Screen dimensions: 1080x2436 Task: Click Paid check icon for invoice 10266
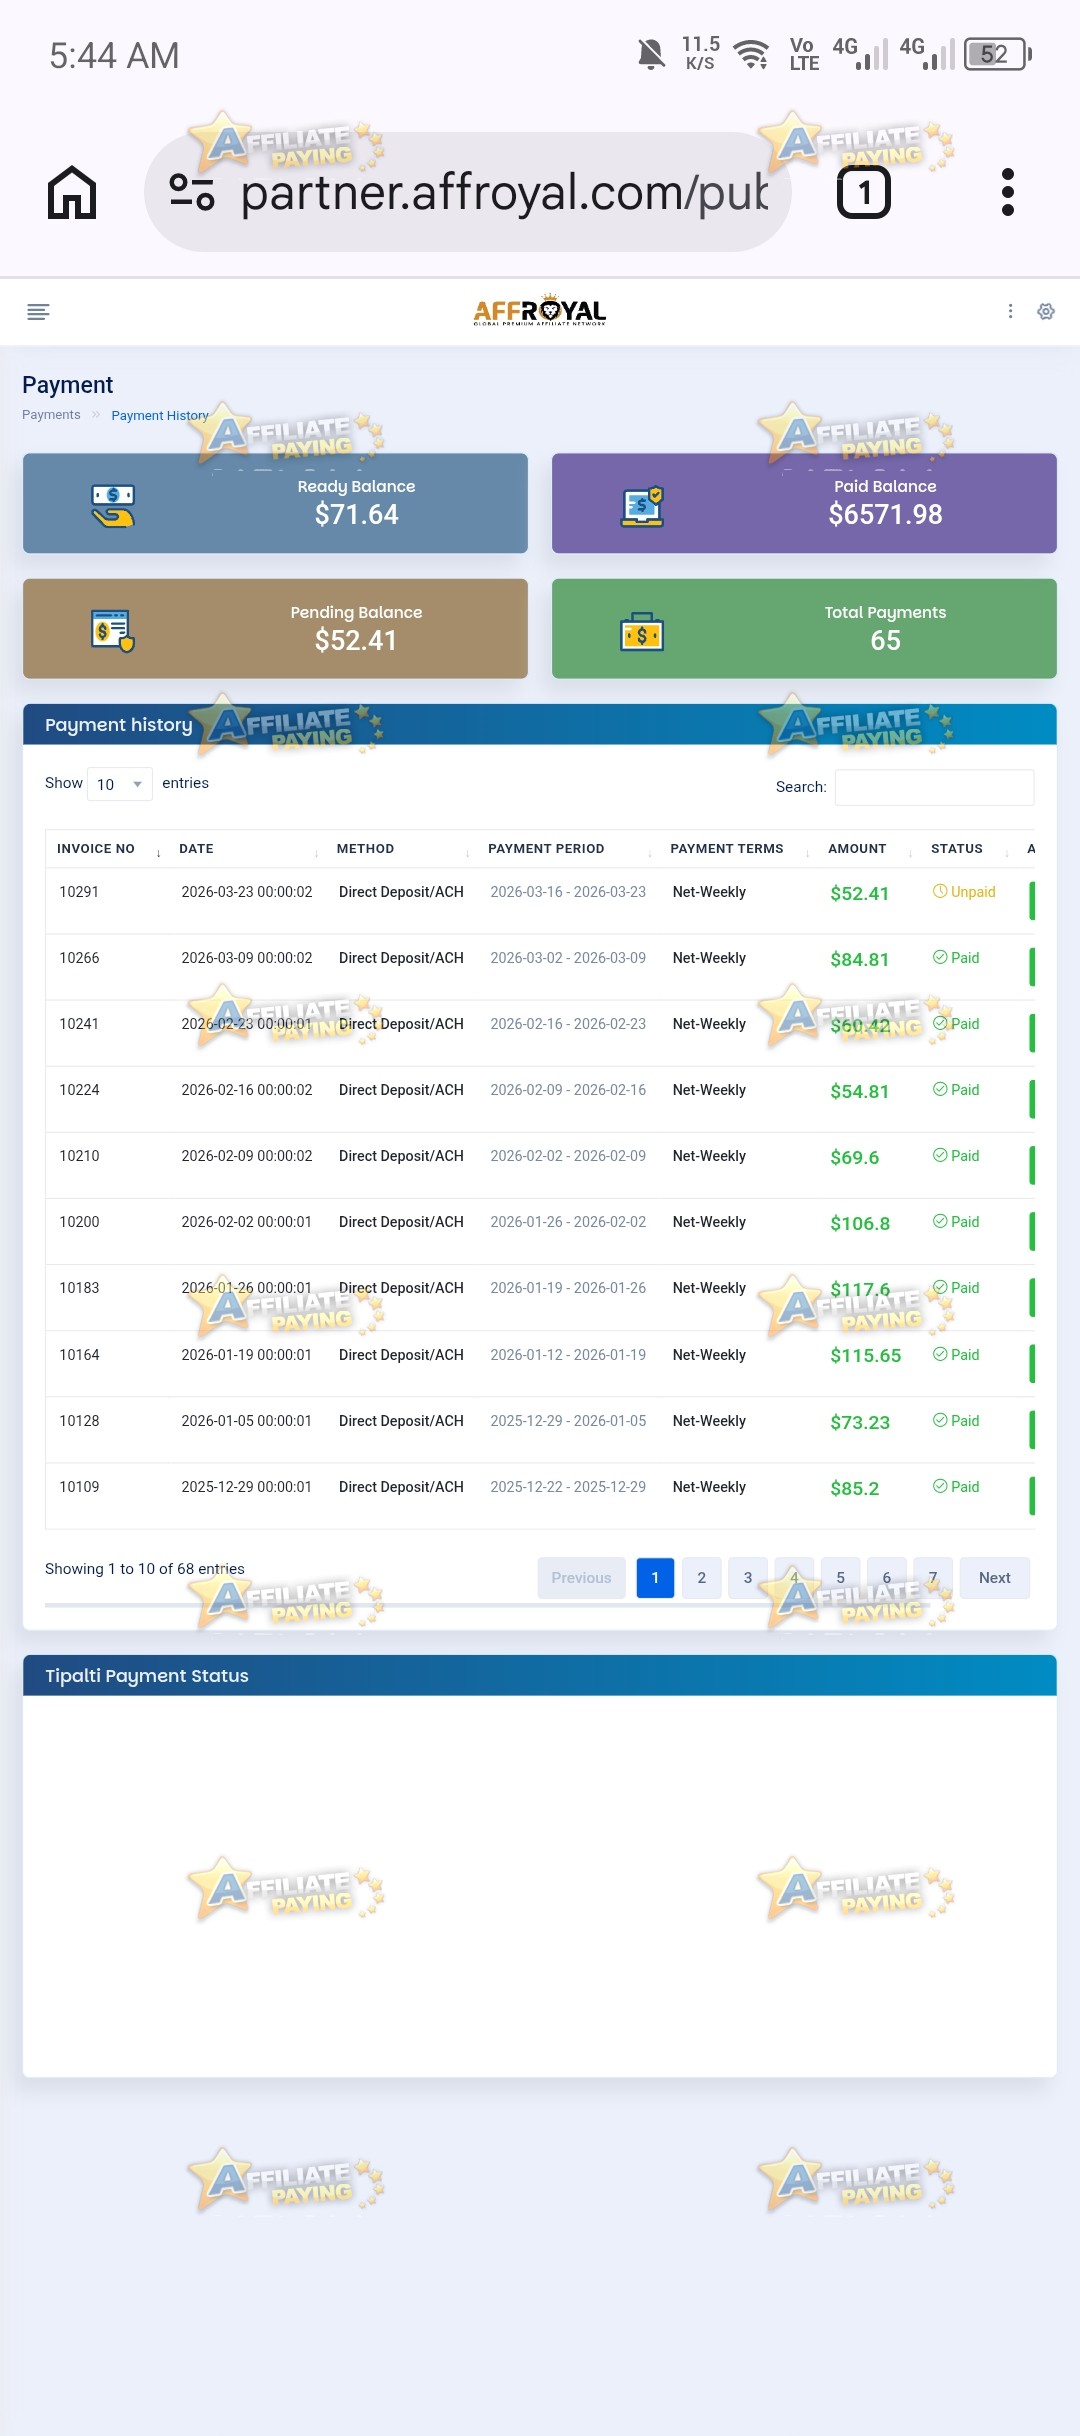(x=940, y=957)
